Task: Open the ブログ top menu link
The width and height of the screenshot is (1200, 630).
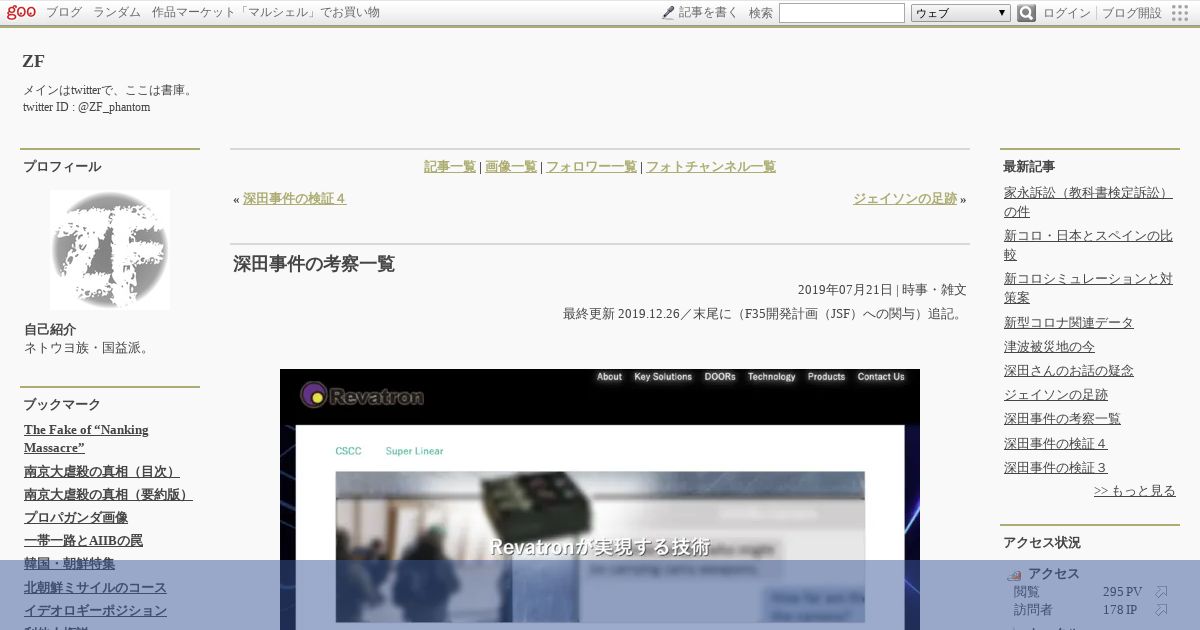Action: coord(64,13)
